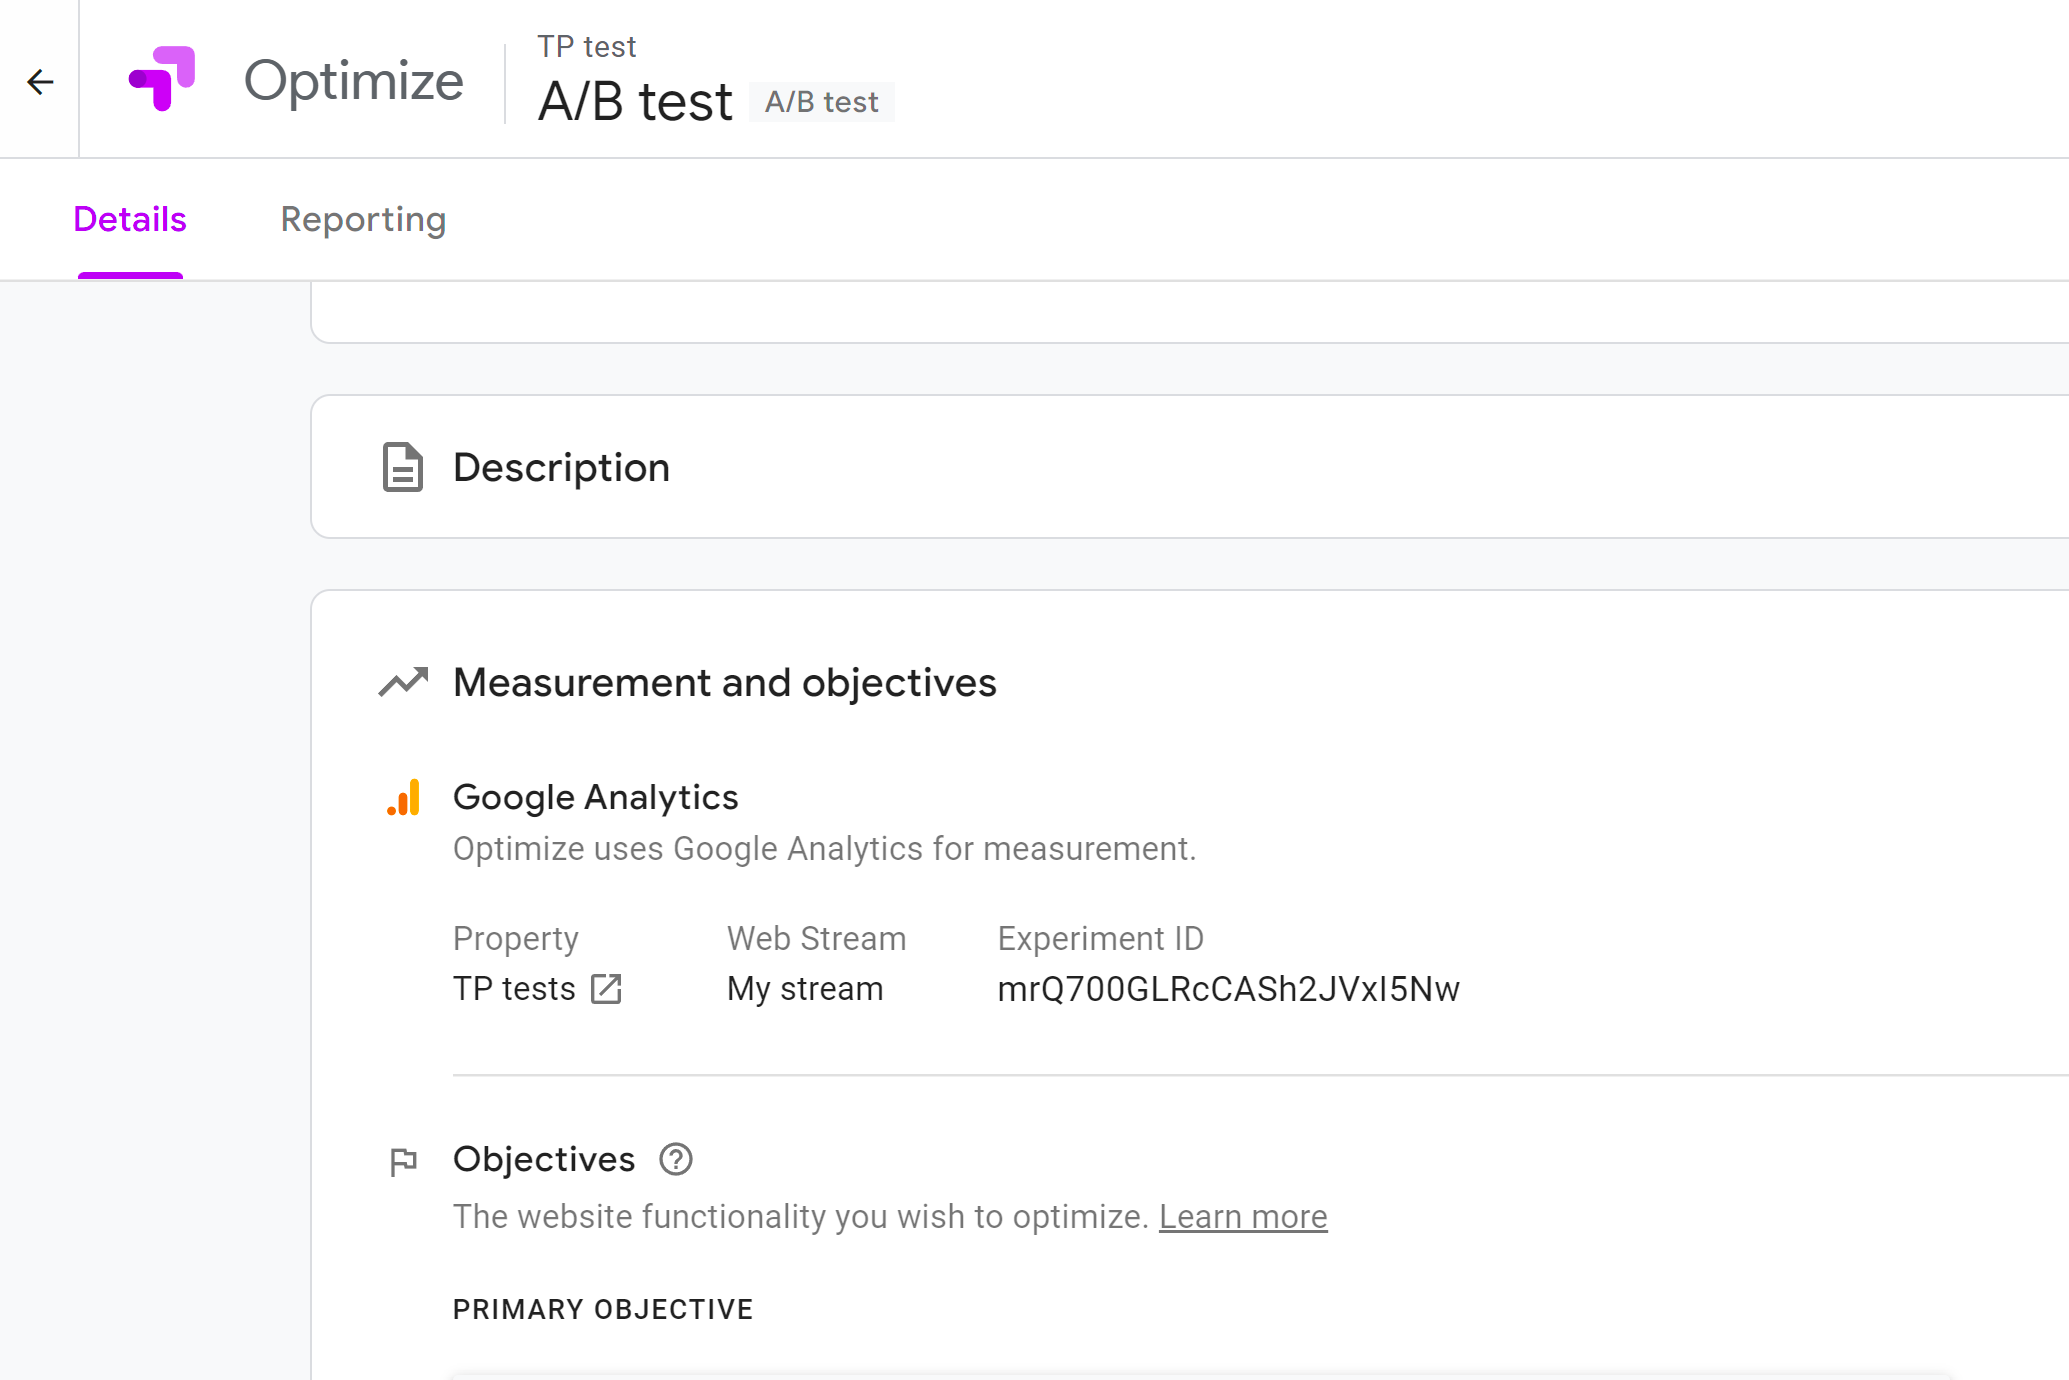The width and height of the screenshot is (2069, 1380).
Task: Click the Google Optimize logo
Action: [x=162, y=78]
